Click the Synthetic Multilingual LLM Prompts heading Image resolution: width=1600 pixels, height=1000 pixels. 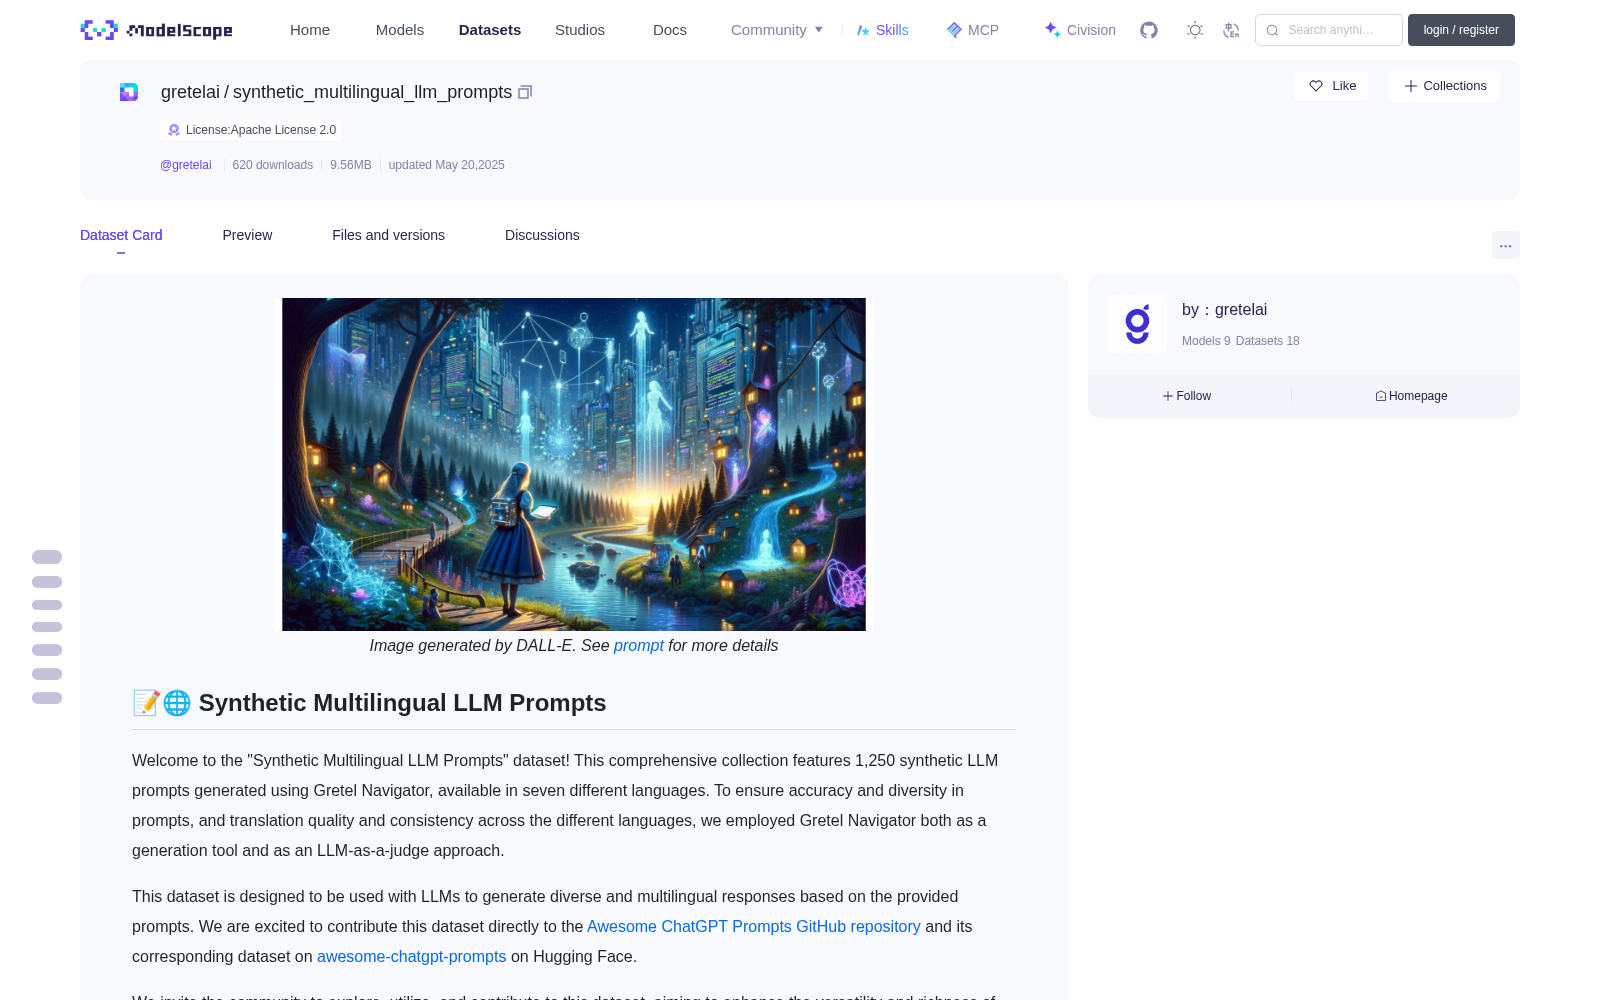[402, 703]
